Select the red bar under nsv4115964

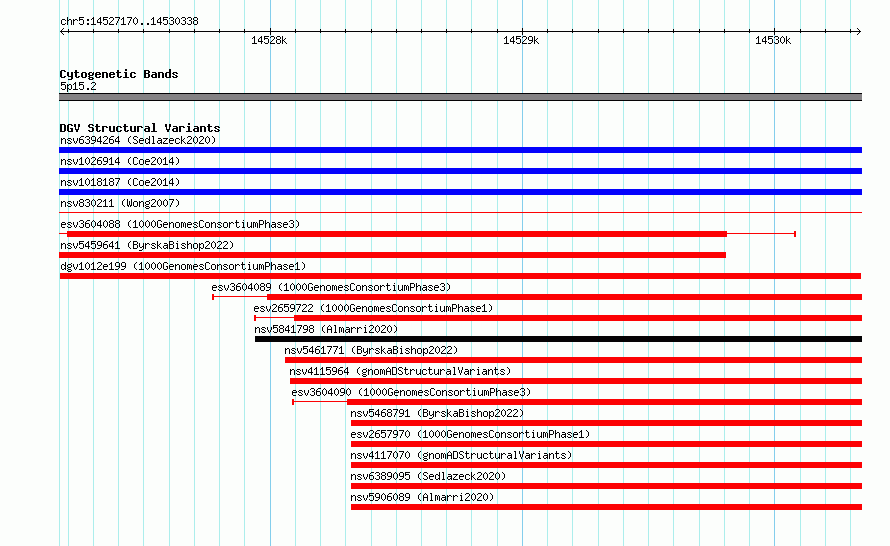point(576,381)
